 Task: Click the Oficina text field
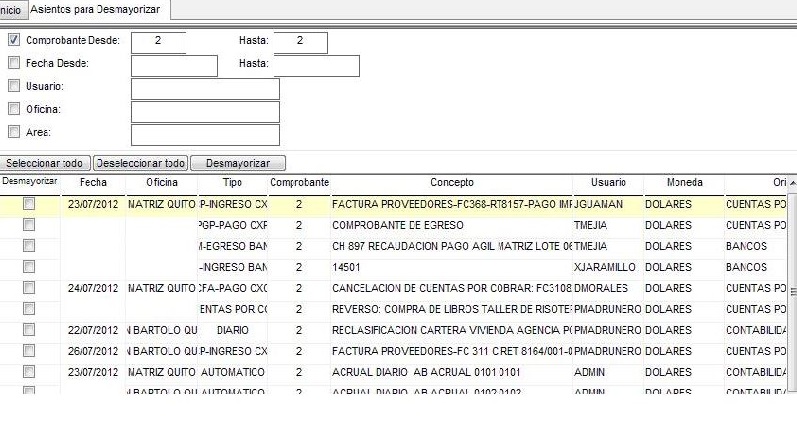(205, 112)
